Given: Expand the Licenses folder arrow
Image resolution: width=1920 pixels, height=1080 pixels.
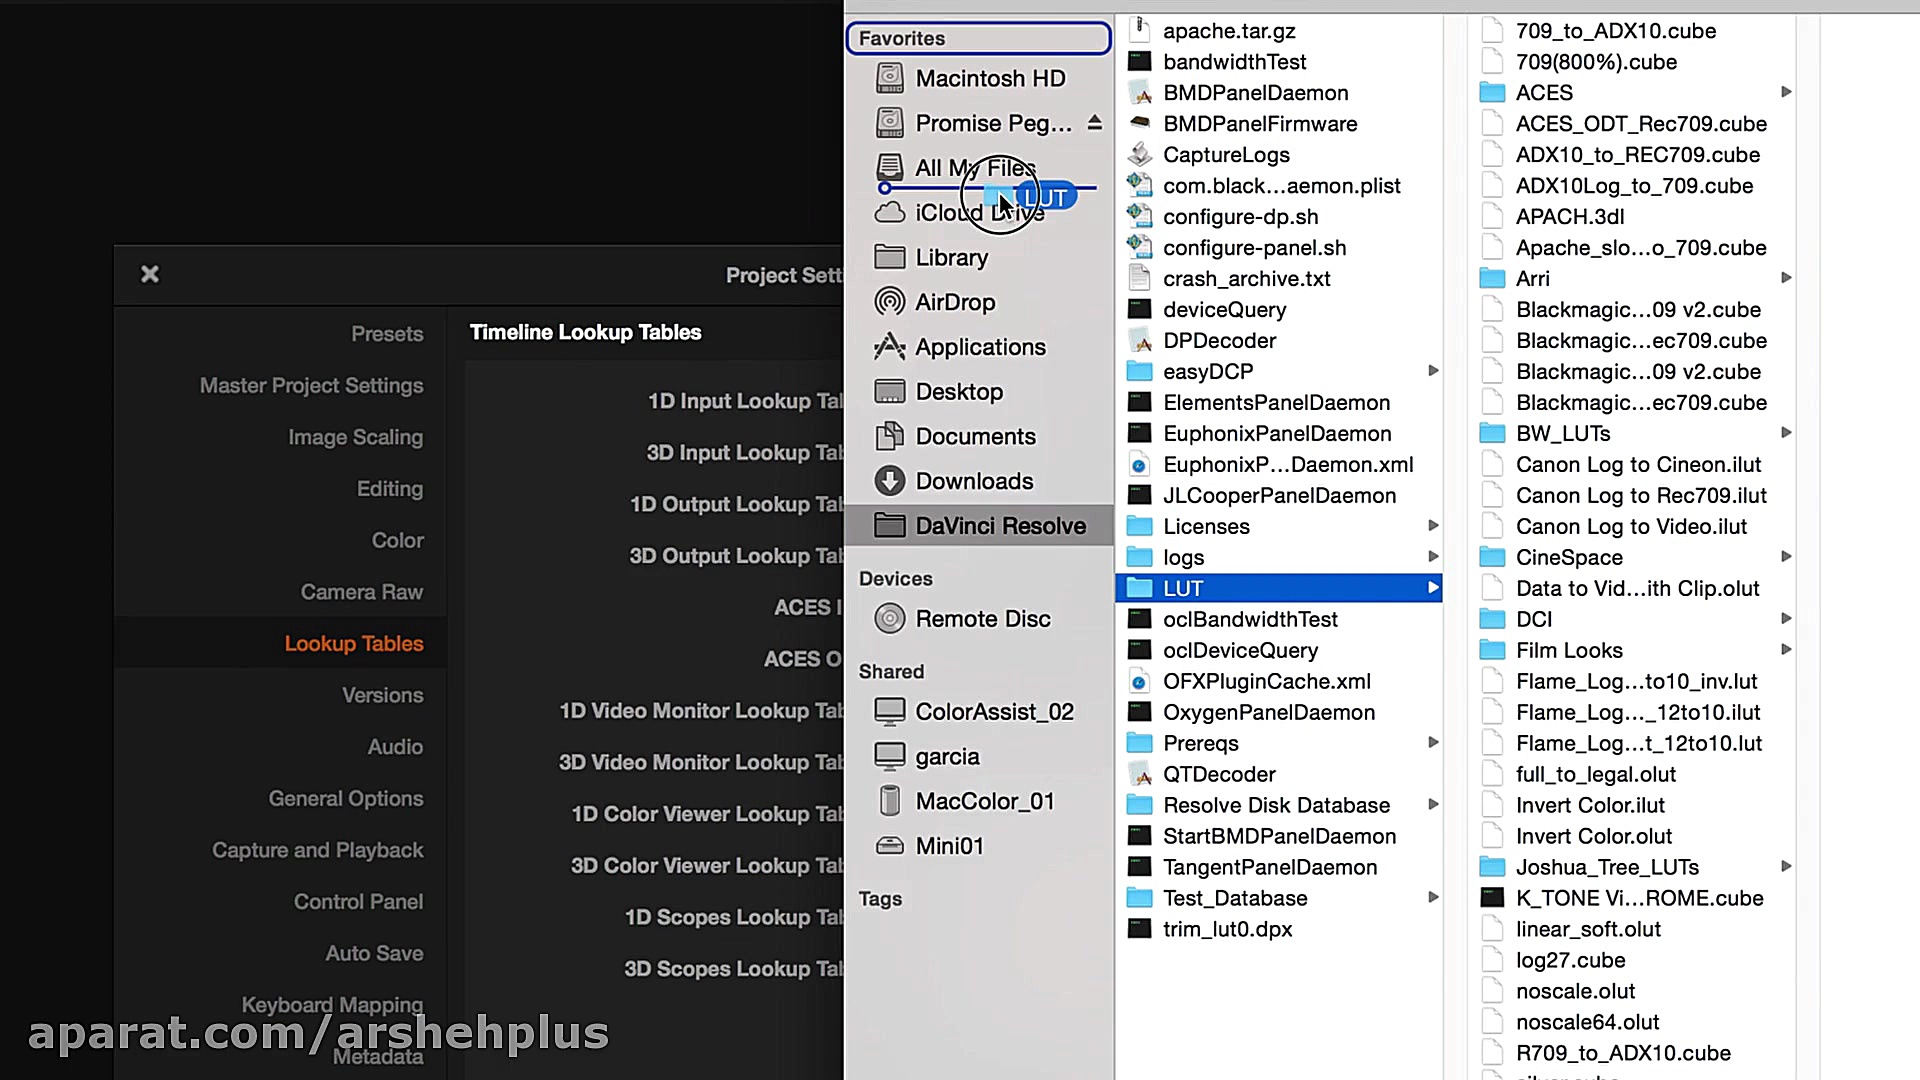Looking at the screenshot, I should pyautogui.click(x=1433, y=526).
